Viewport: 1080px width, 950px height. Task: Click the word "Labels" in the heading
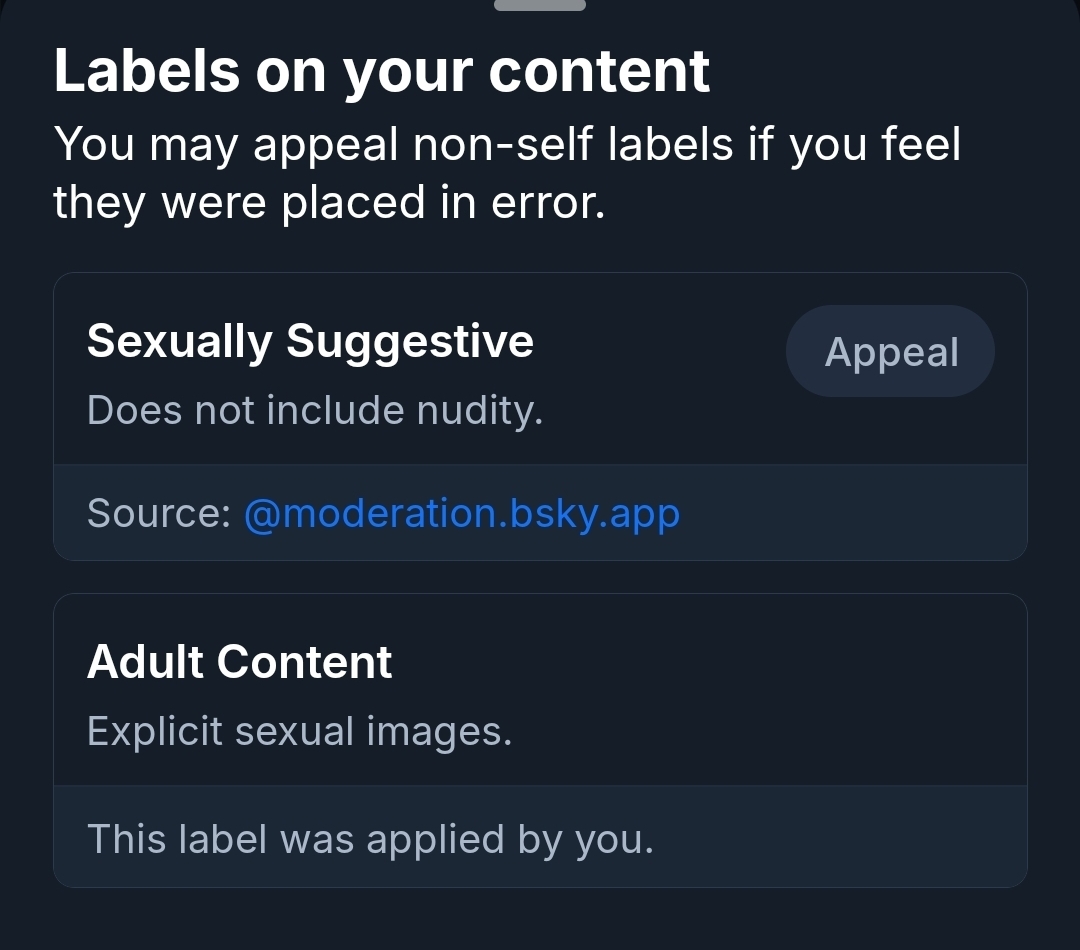[x=147, y=71]
